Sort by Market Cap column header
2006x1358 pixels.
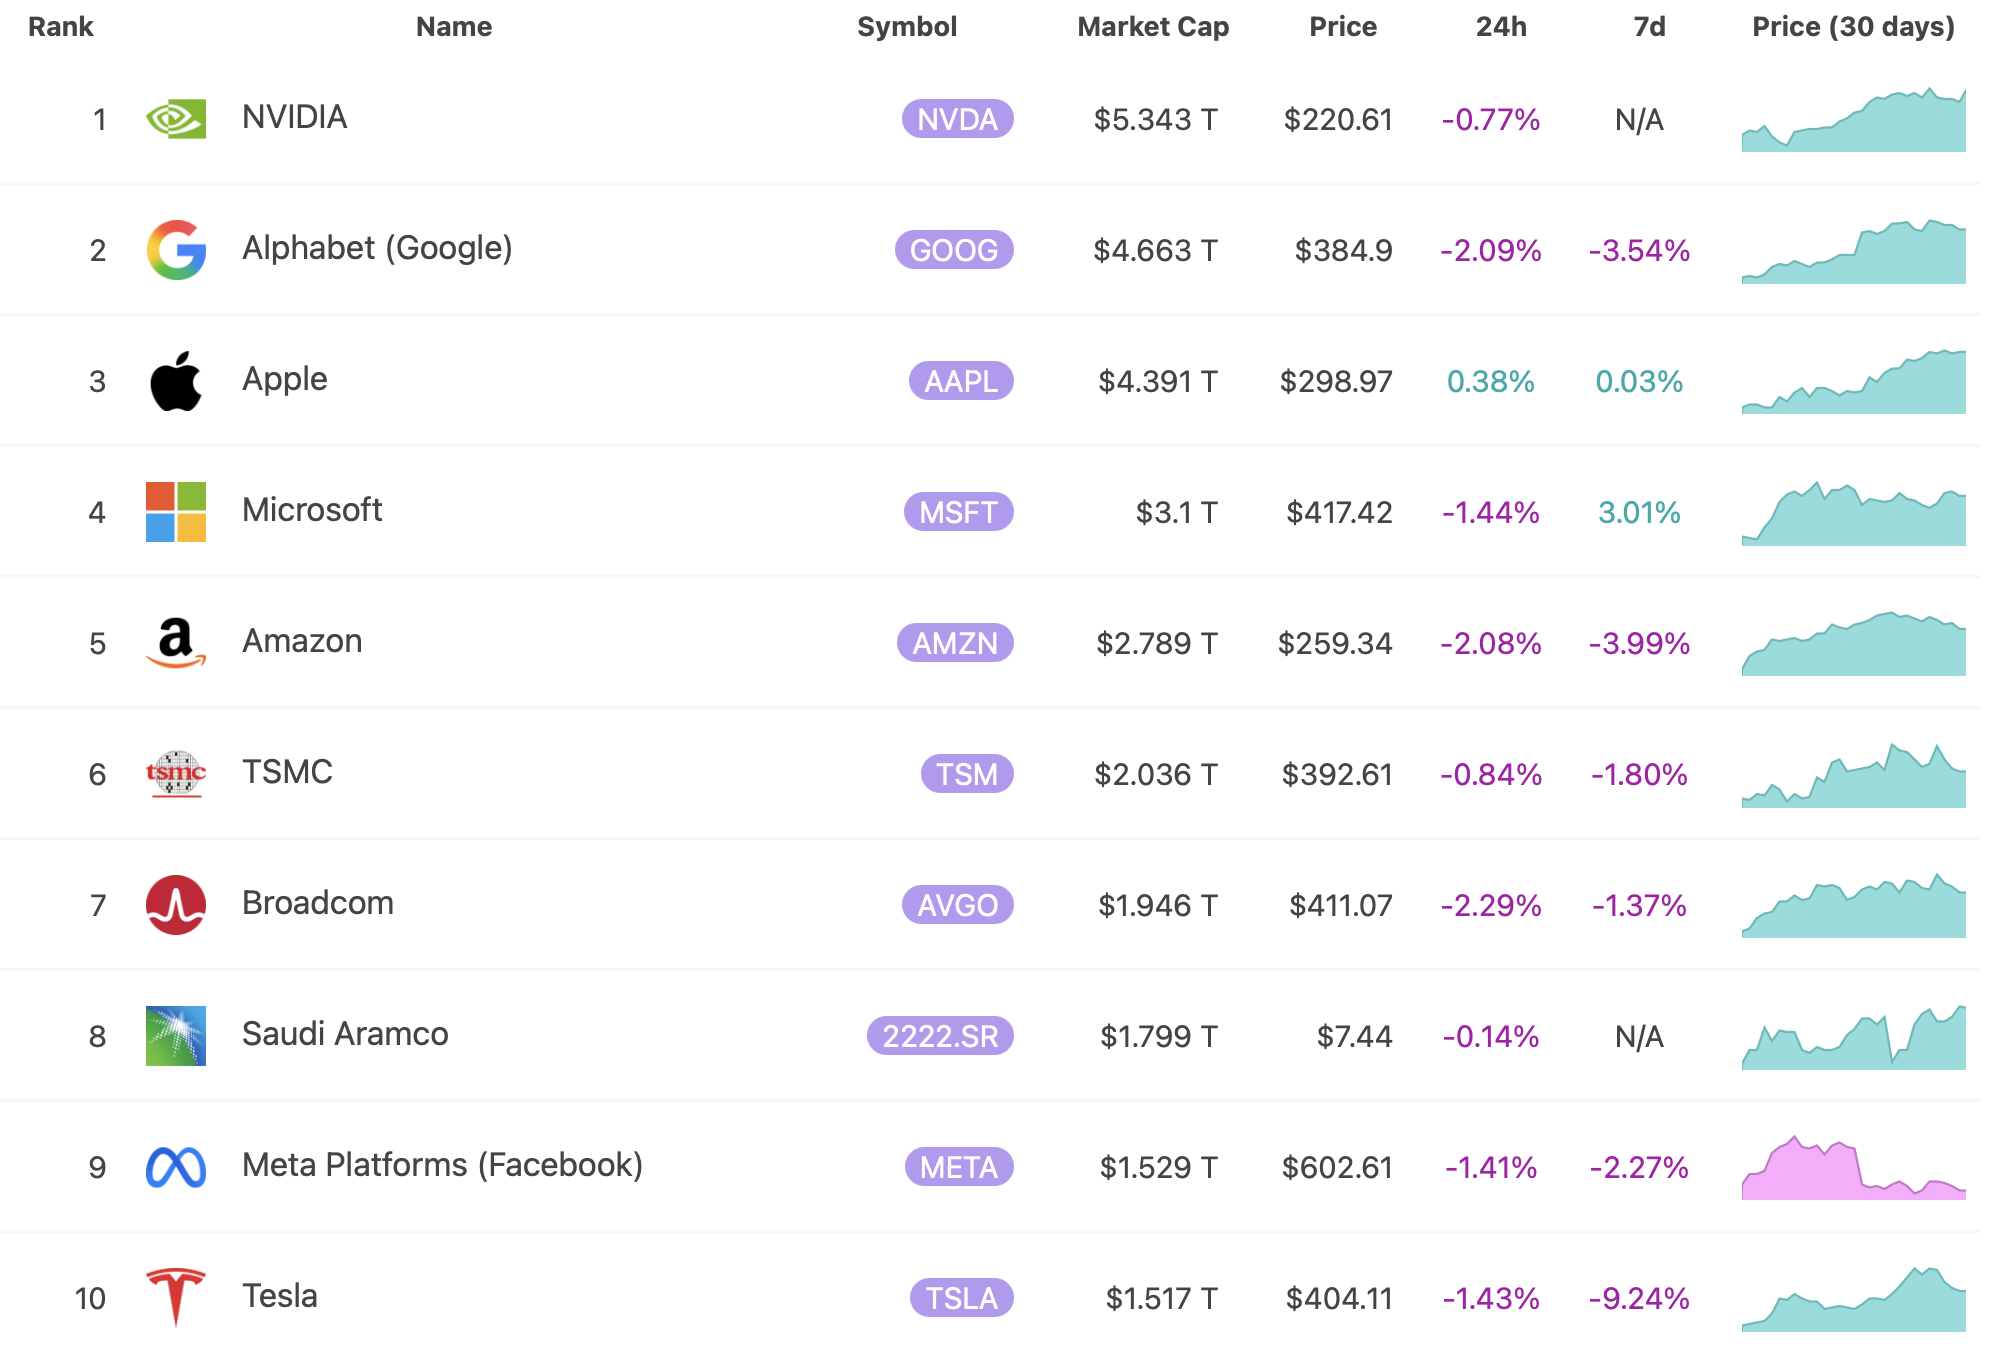(x=1153, y=27)
